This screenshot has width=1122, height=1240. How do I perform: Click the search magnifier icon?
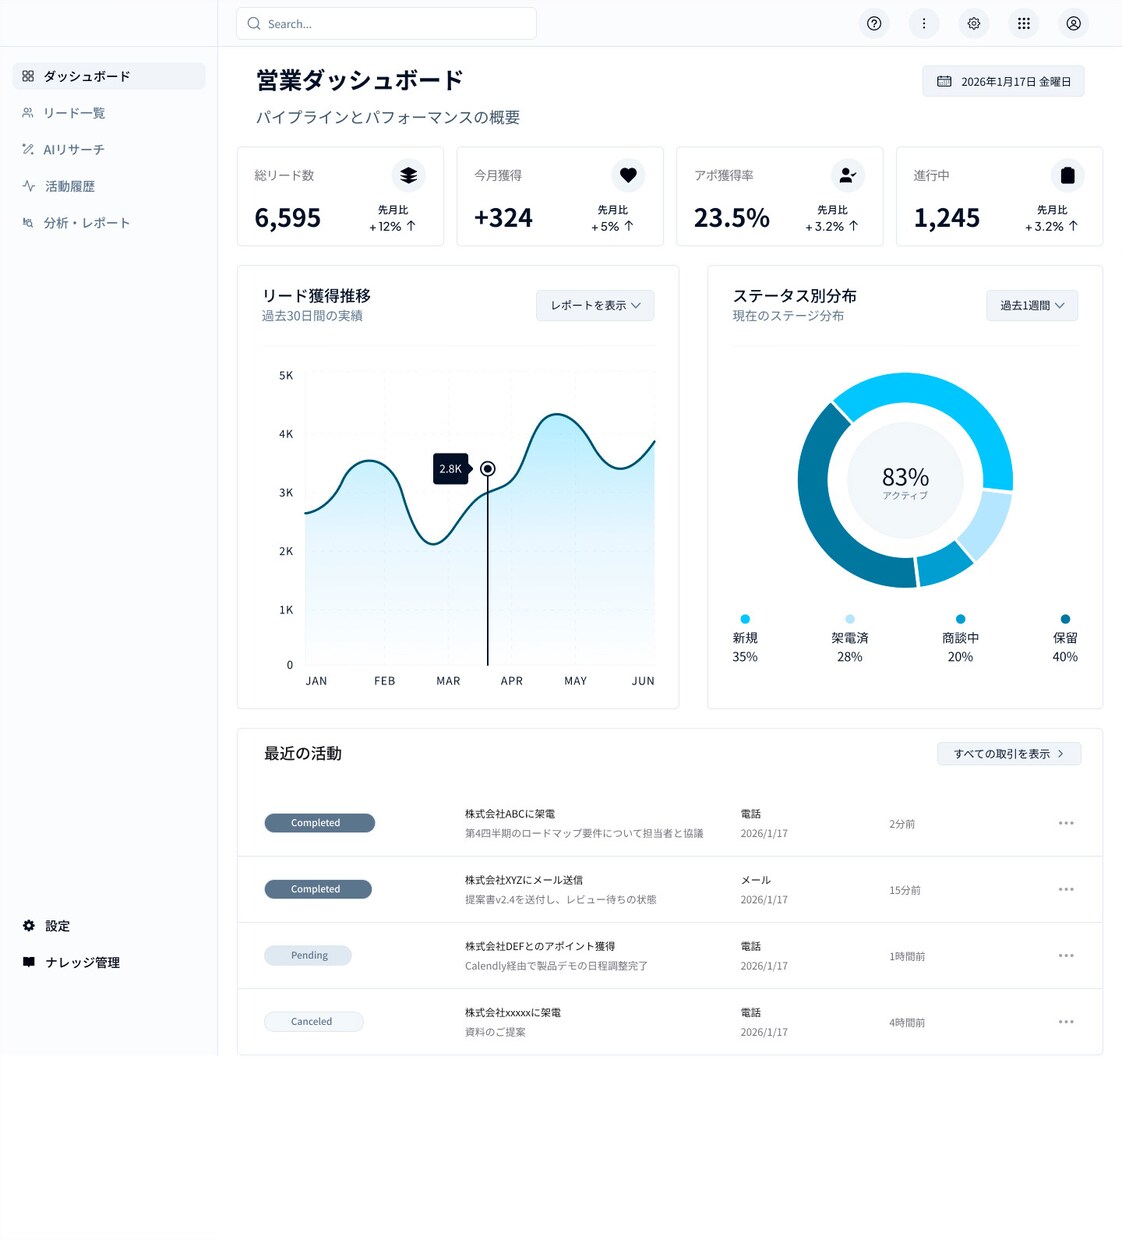click(254, 23)
